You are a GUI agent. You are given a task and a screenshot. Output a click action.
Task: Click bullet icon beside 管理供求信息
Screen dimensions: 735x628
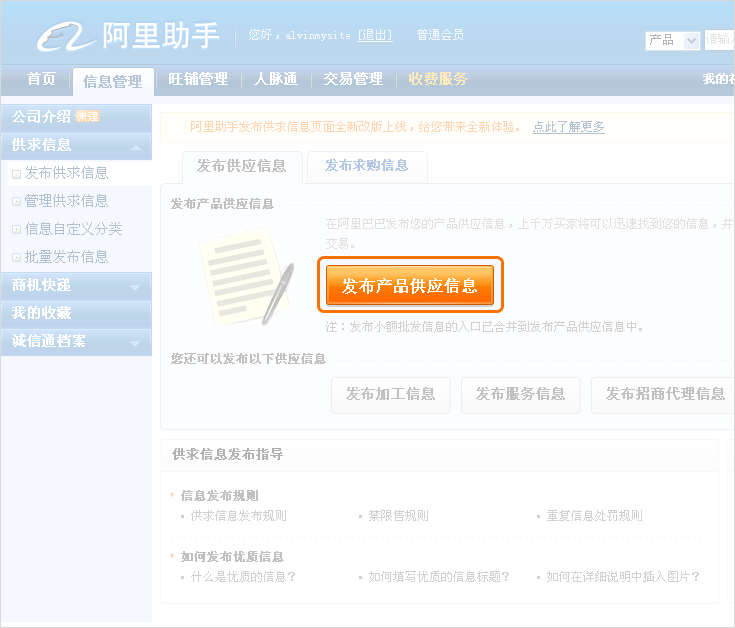click(x=16, y=202)
